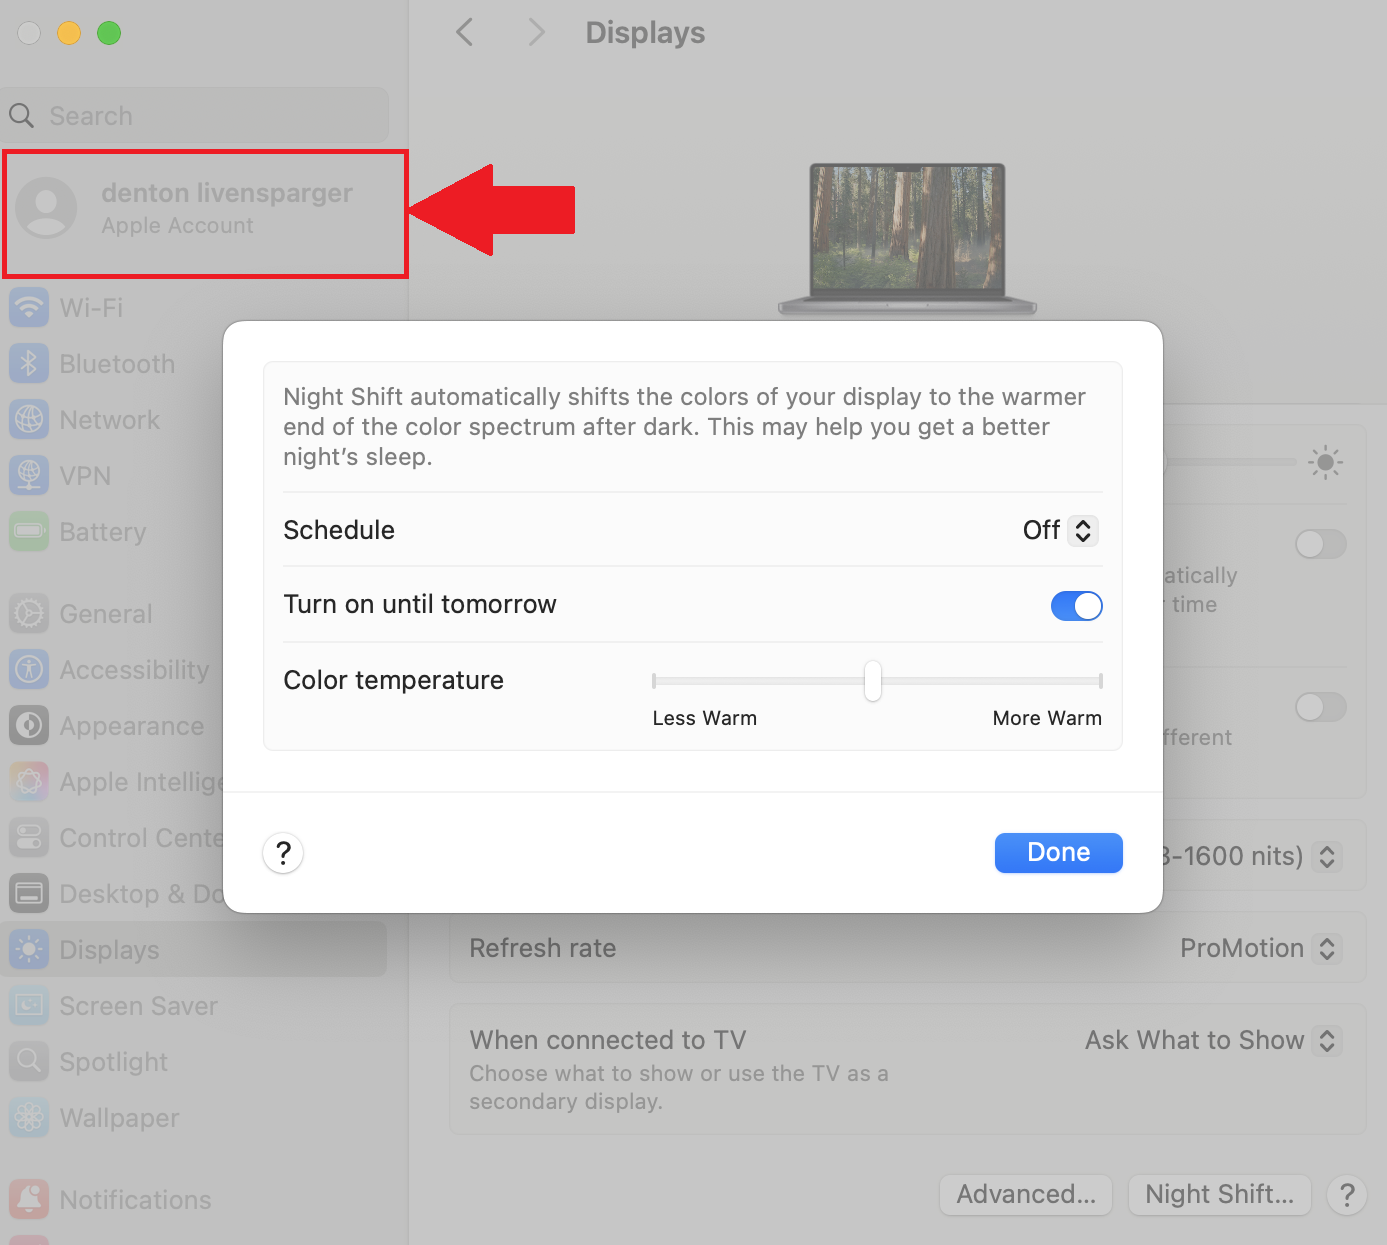Viewport: 1387px width, 1245px height.
Task: Click the Network globe icon
Action: pos(29,419)
